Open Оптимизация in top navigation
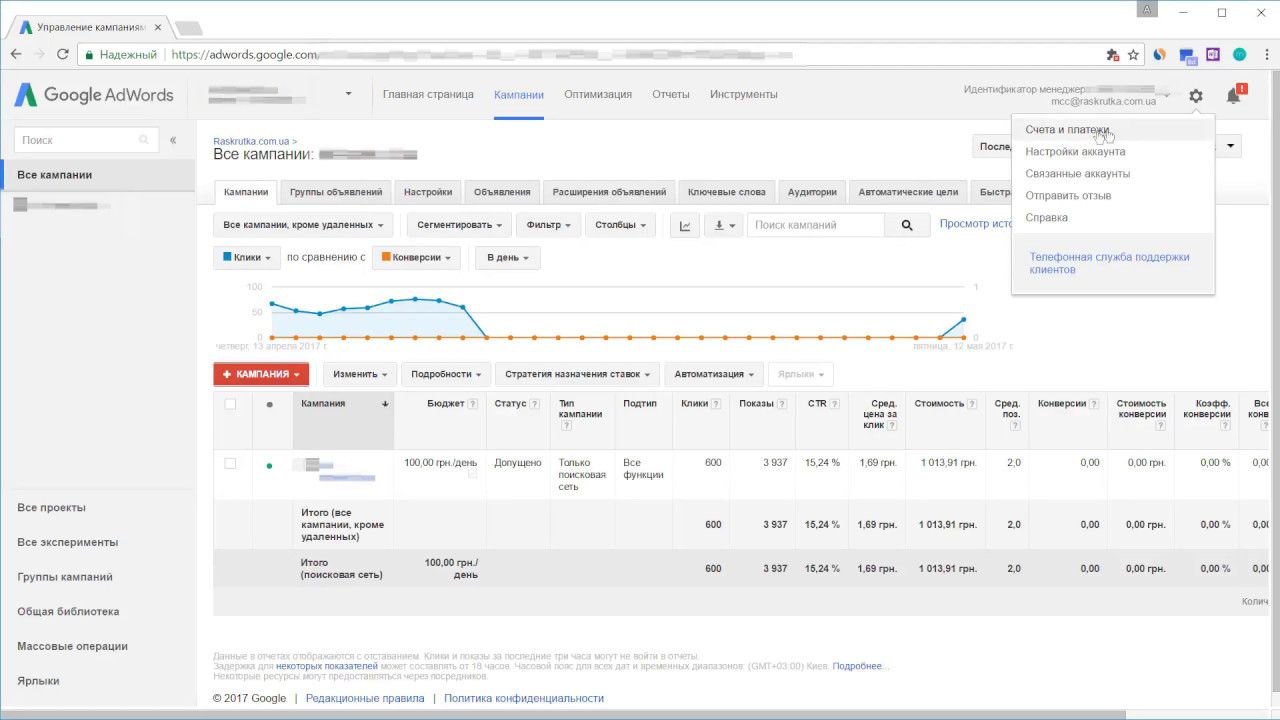Viewport: 1280px width, 720px height. [598, 95]
